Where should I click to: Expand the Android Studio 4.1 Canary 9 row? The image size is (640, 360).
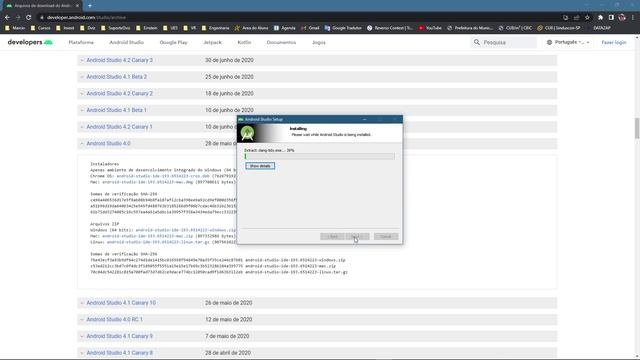click(x=317, y=336)
